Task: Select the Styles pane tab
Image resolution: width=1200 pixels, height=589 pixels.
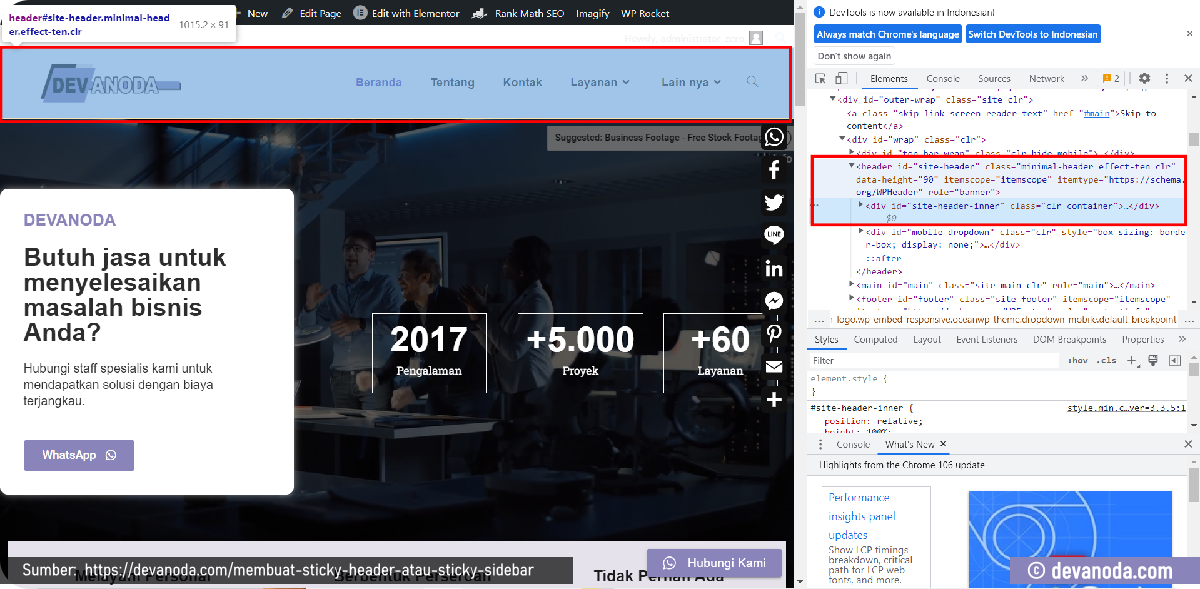Action: click(x=827, y=340)
